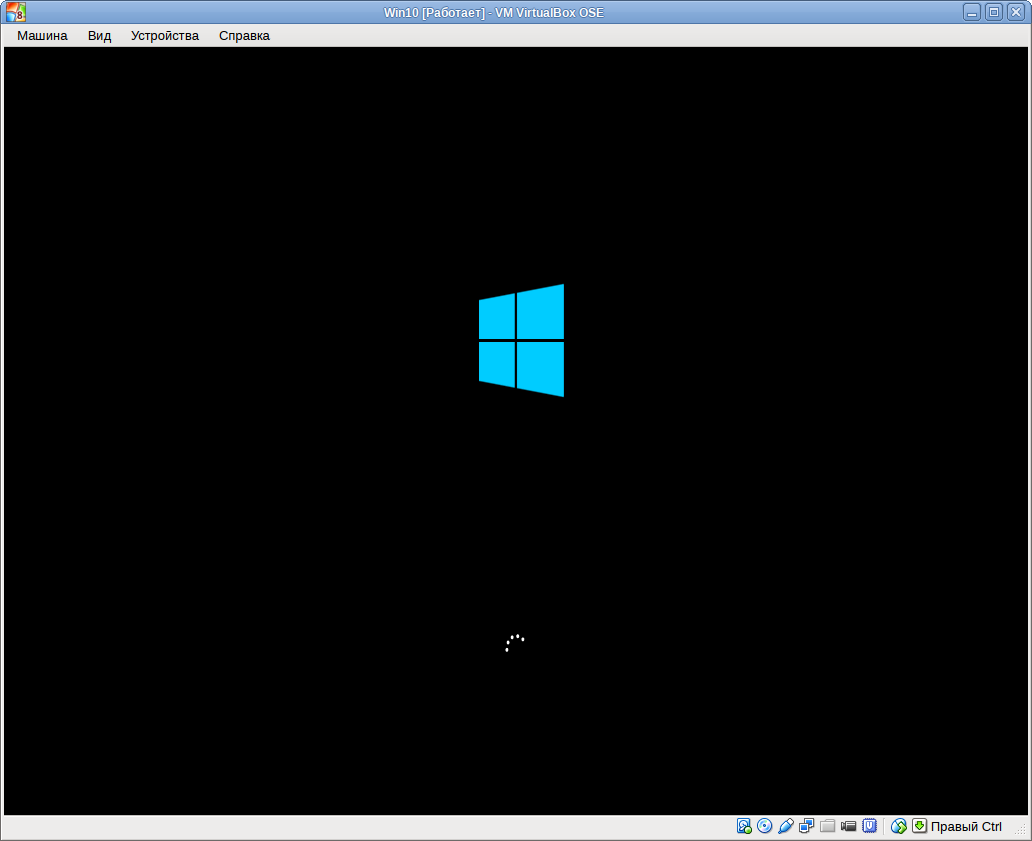Click the CPU virtualization chip status icon

870,826
